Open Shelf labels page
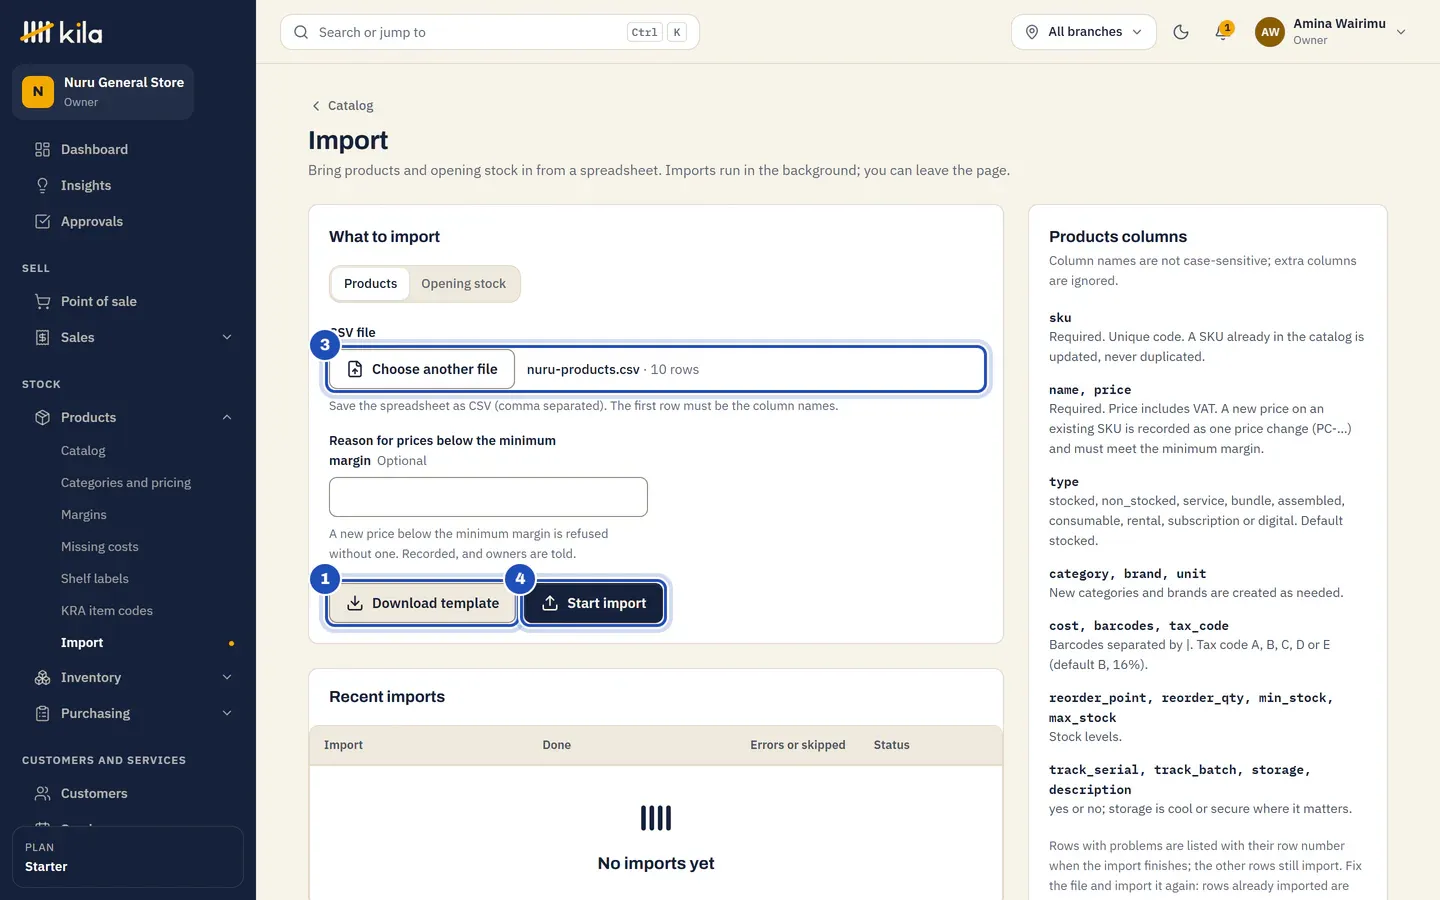Screen dimensions: 1440x900 95,579
